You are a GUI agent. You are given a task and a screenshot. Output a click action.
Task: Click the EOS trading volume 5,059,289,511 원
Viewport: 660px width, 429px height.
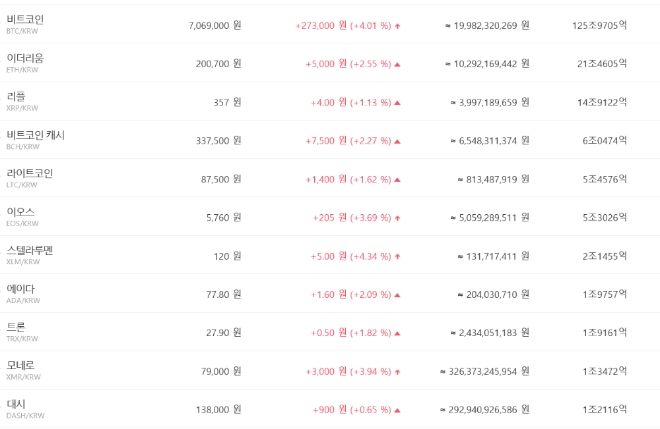click(489, 217)
